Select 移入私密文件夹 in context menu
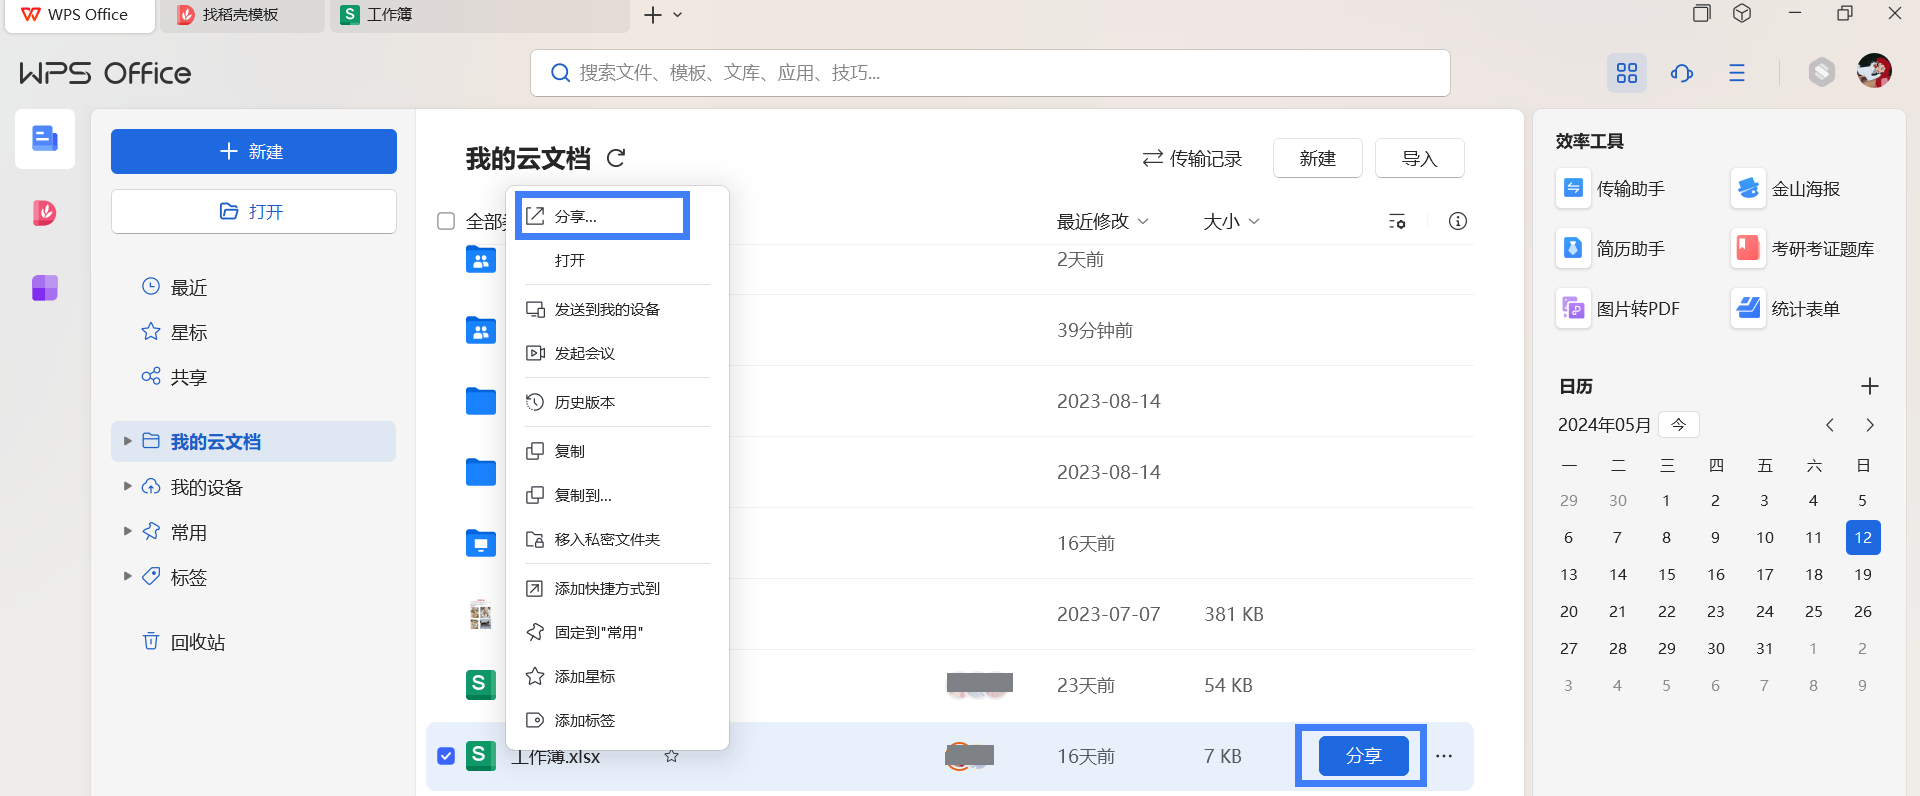Screen dimensions: 1920x796 tap(607, 539)
